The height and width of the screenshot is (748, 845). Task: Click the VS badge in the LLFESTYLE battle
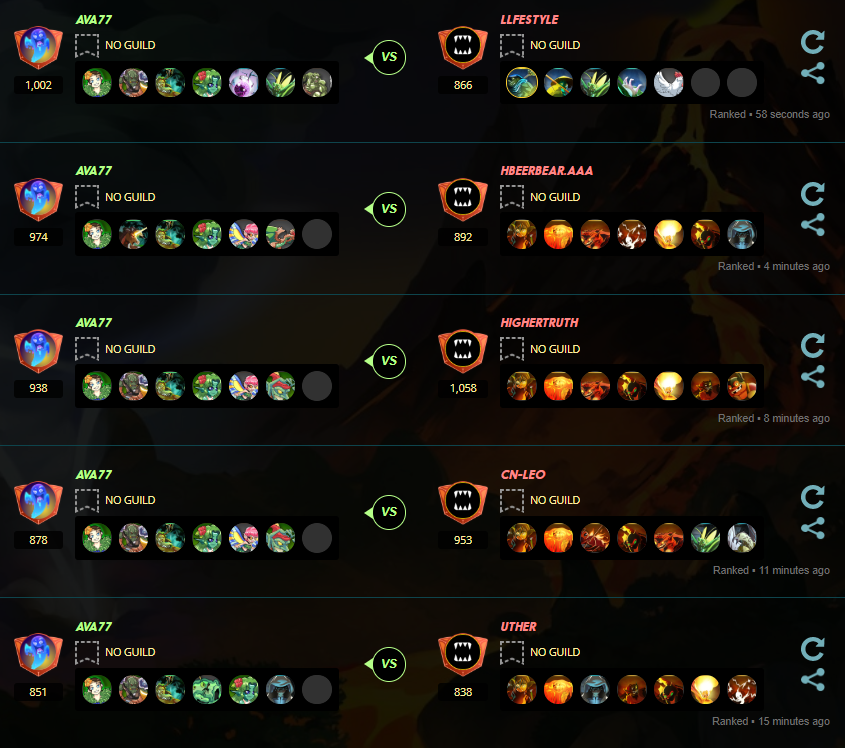click(389, 57)
